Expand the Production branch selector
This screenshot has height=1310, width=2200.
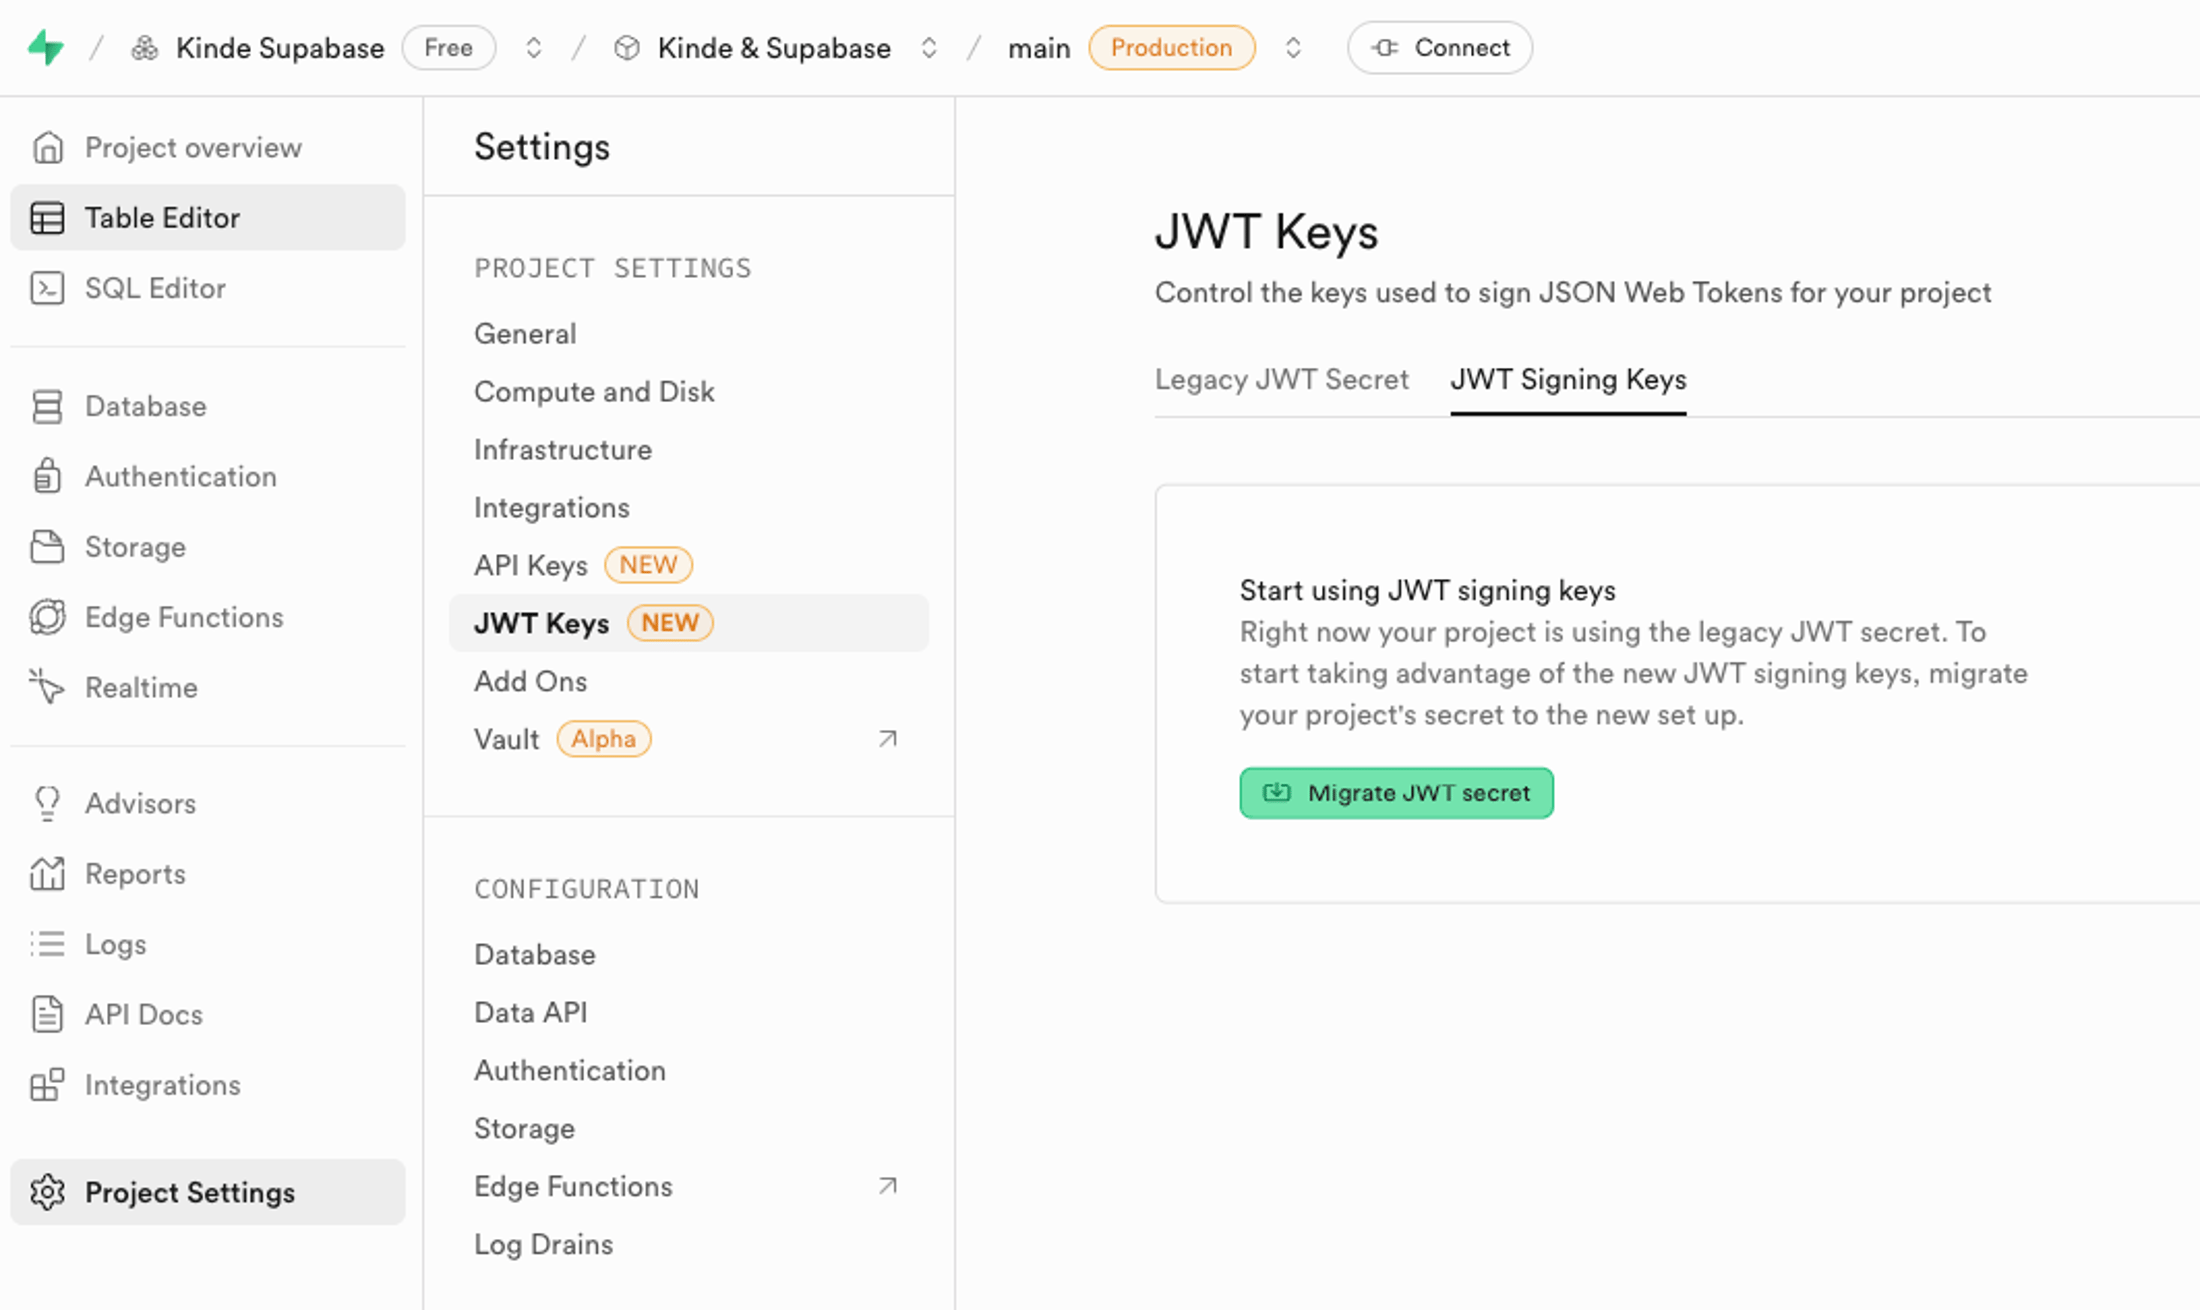pyautogui.click(x=1293, y=47)
